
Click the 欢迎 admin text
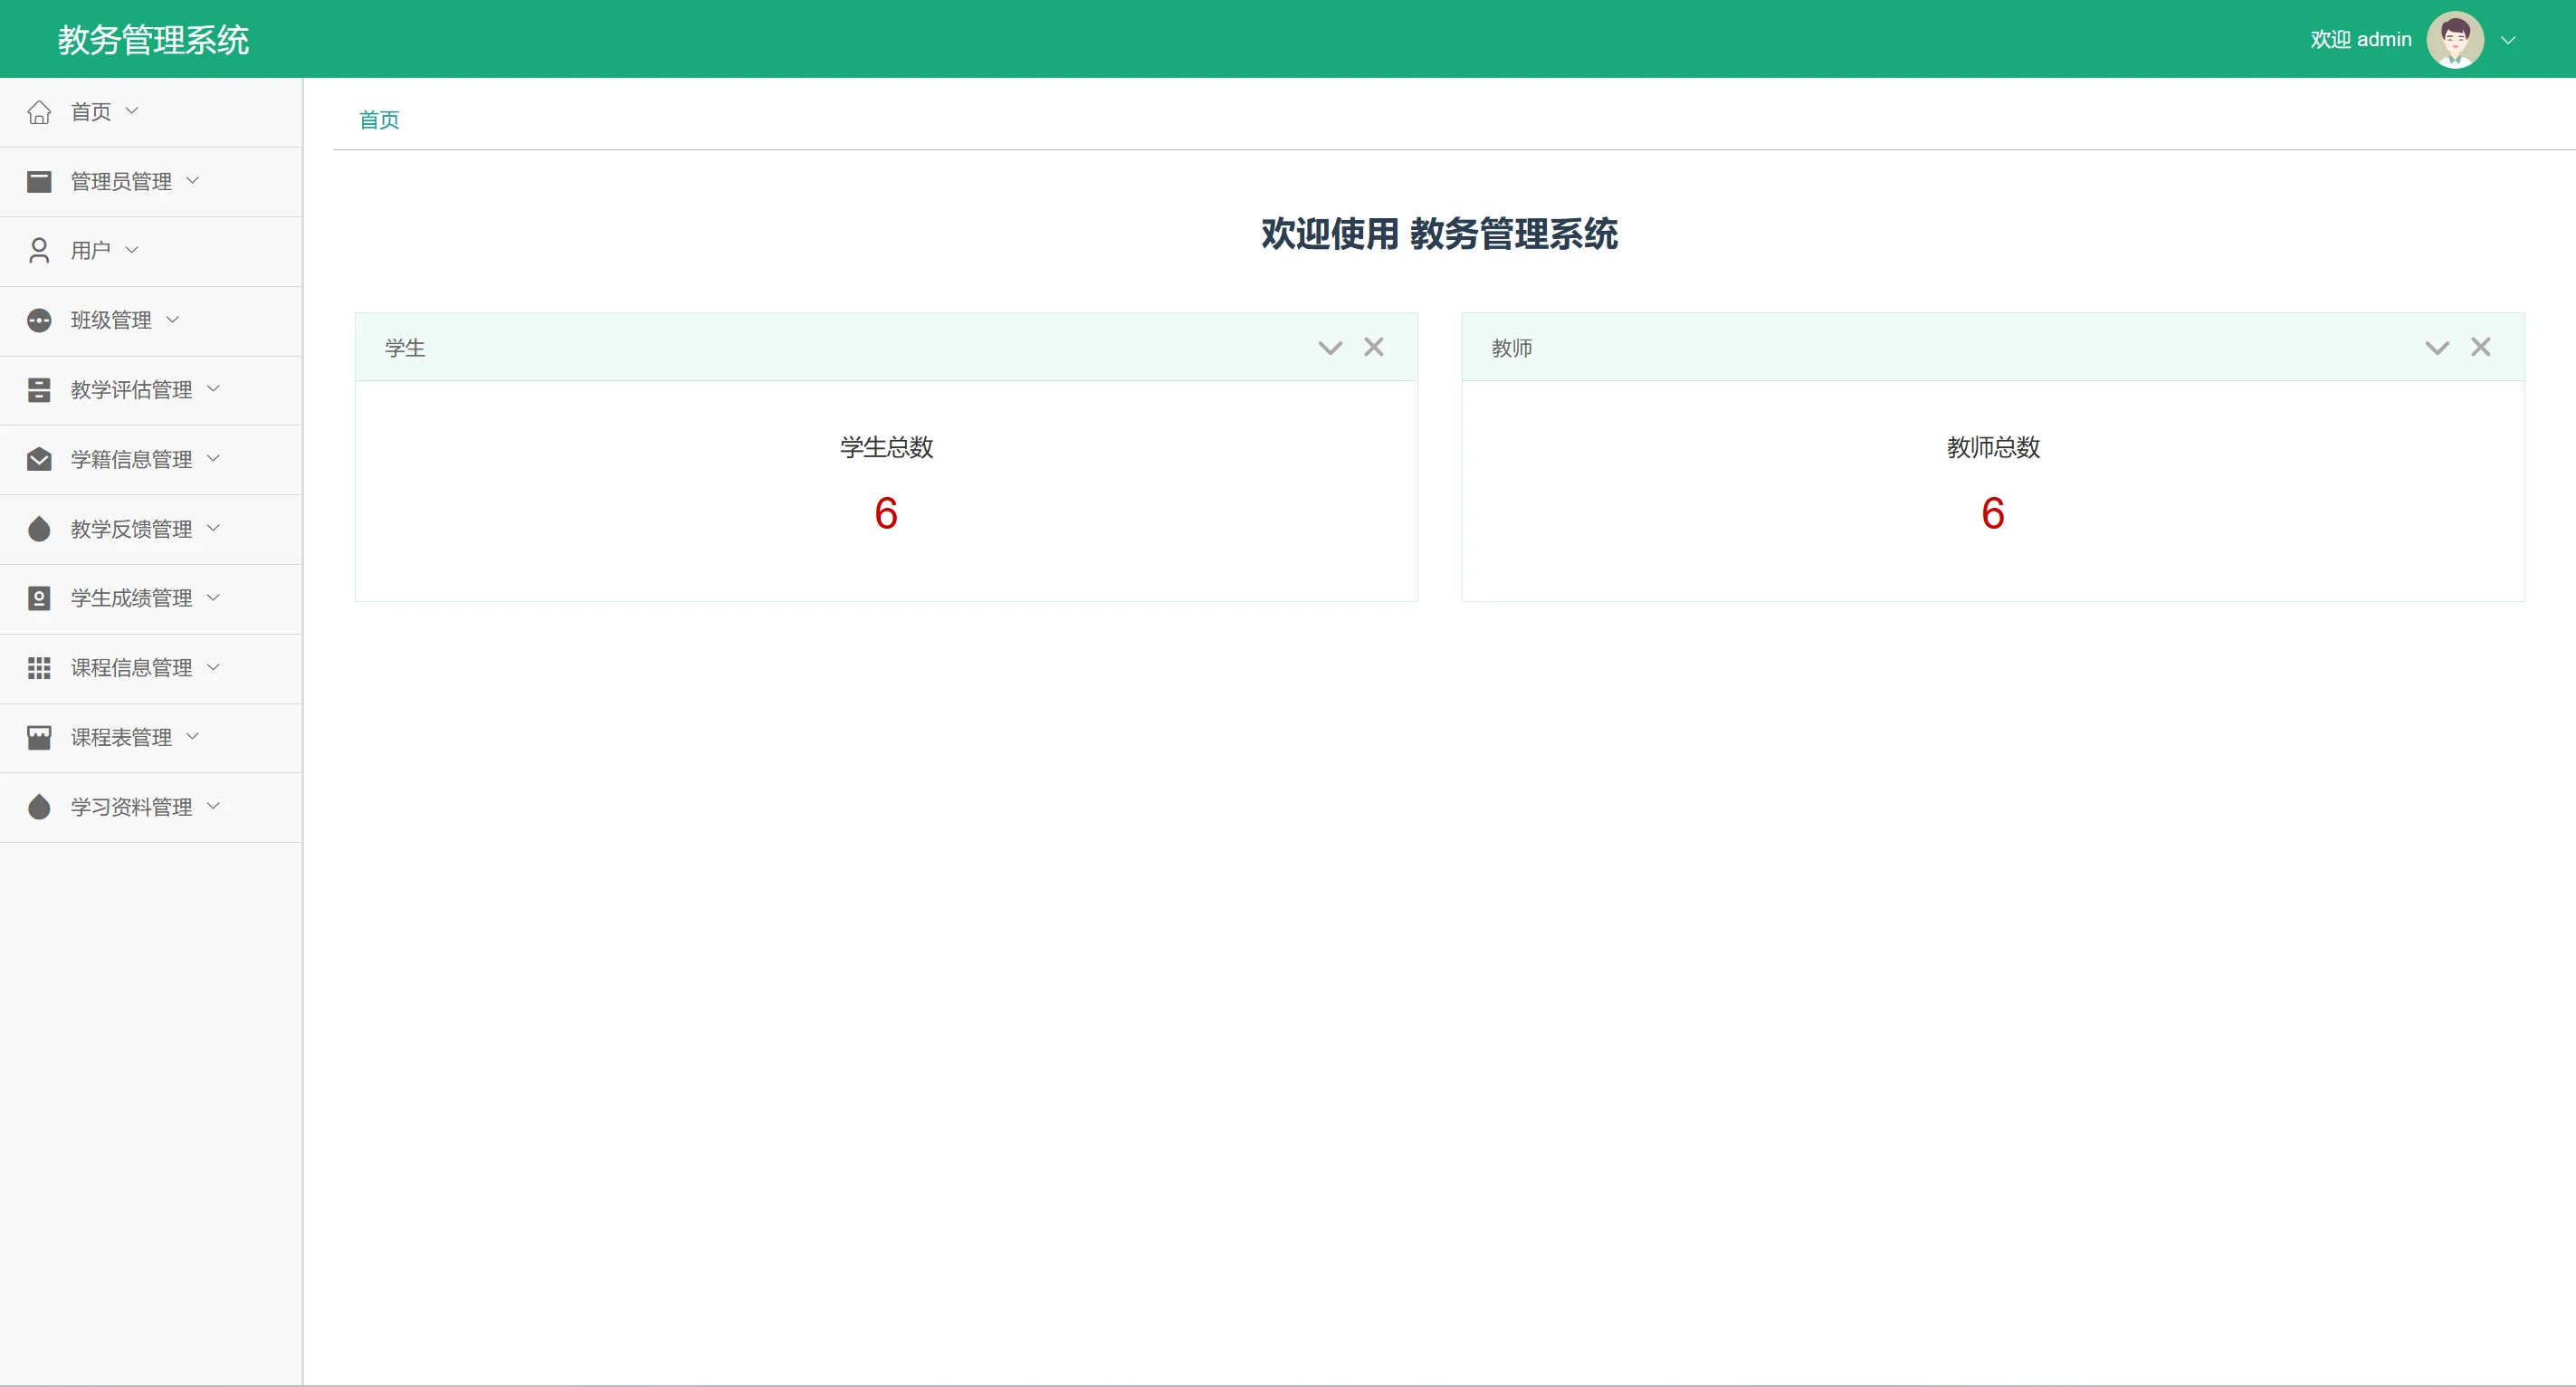2360,40
